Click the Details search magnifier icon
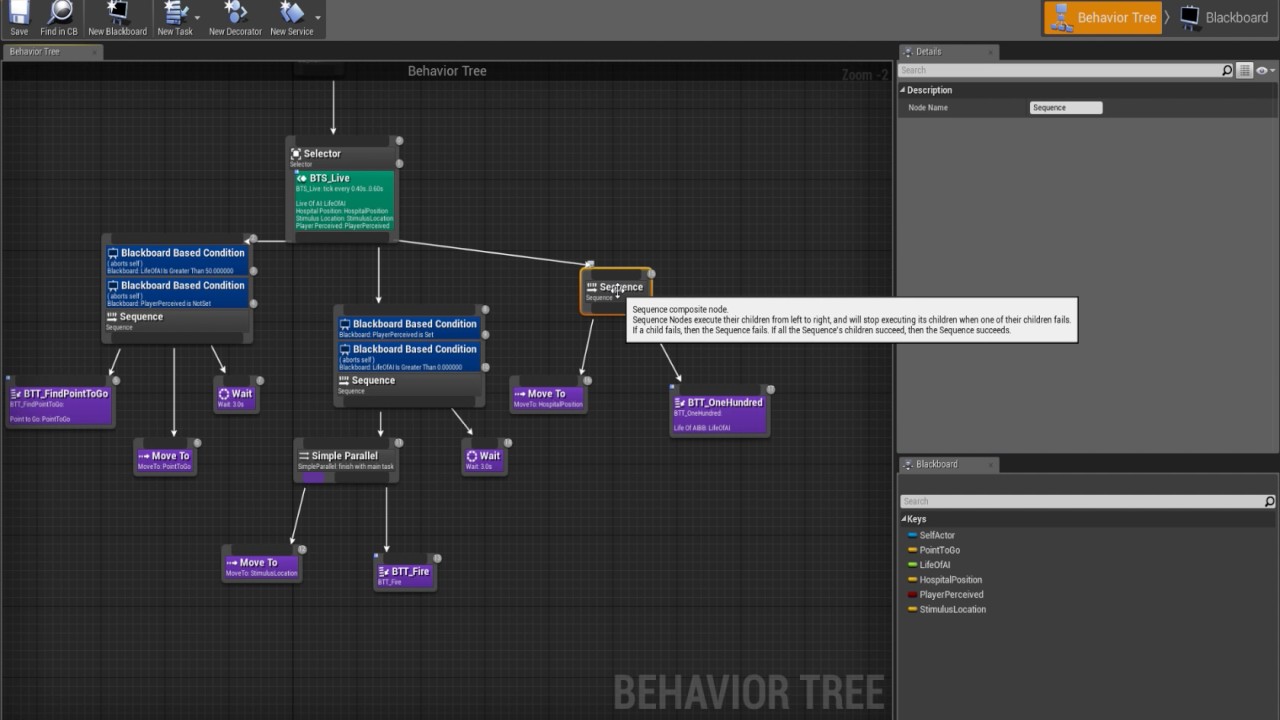Screen dimensions: 1280x720 (x=1227, y=70)
